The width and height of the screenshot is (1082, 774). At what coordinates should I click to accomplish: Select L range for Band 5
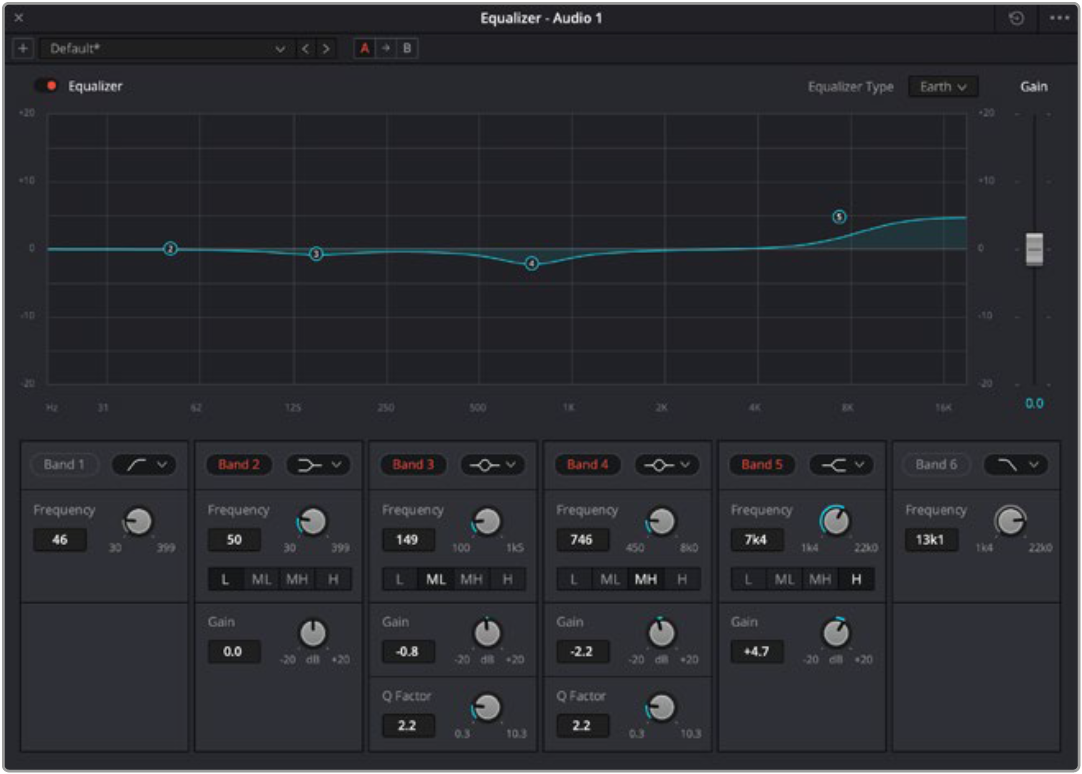[748, 579]
